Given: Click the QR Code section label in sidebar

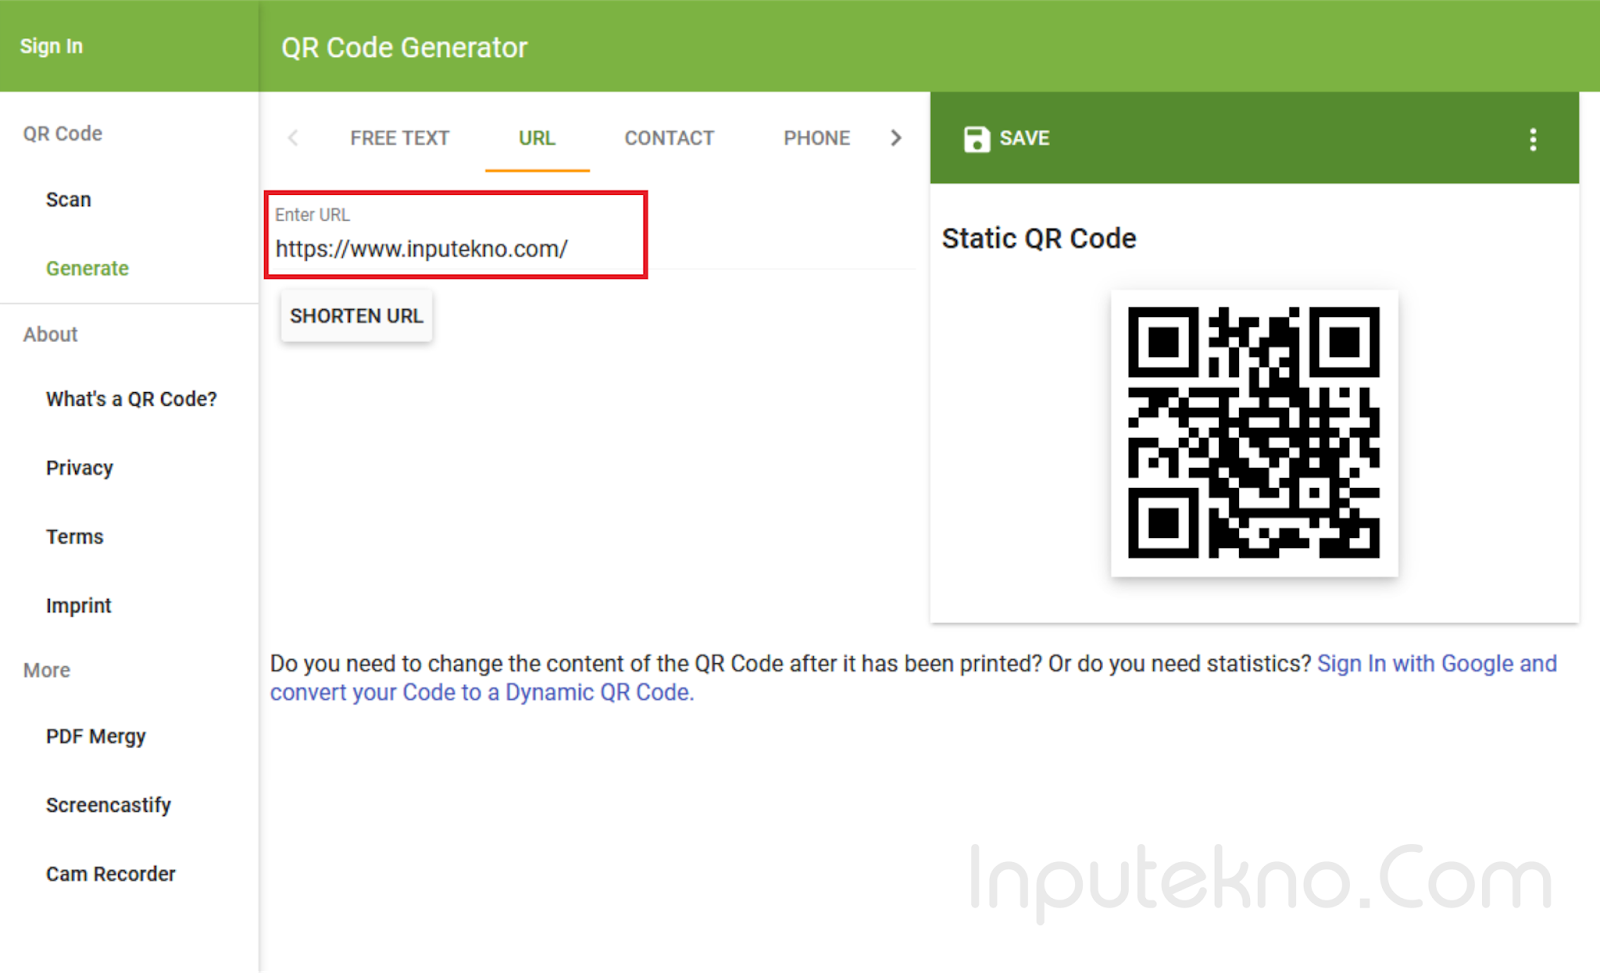Looking at the screenshot, I should pos(63,134).
